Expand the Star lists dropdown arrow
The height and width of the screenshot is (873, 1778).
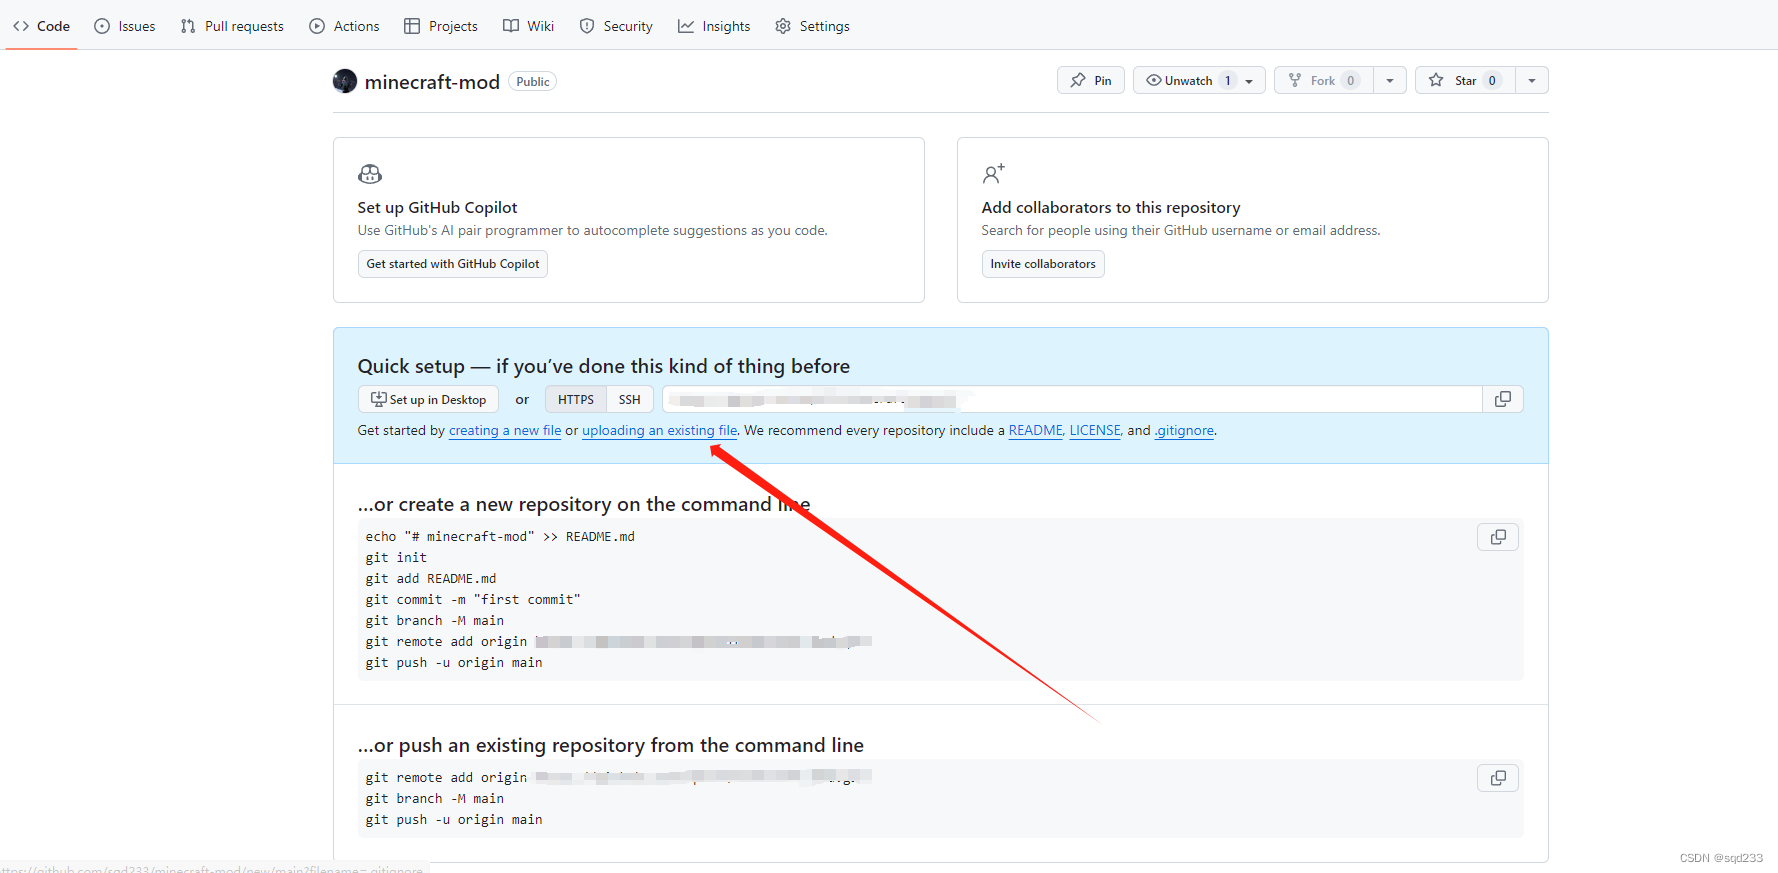[x=1532, y=80]
